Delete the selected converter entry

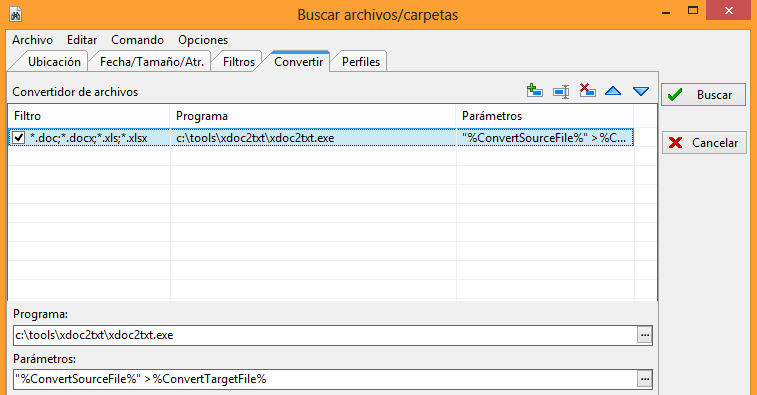587,90
